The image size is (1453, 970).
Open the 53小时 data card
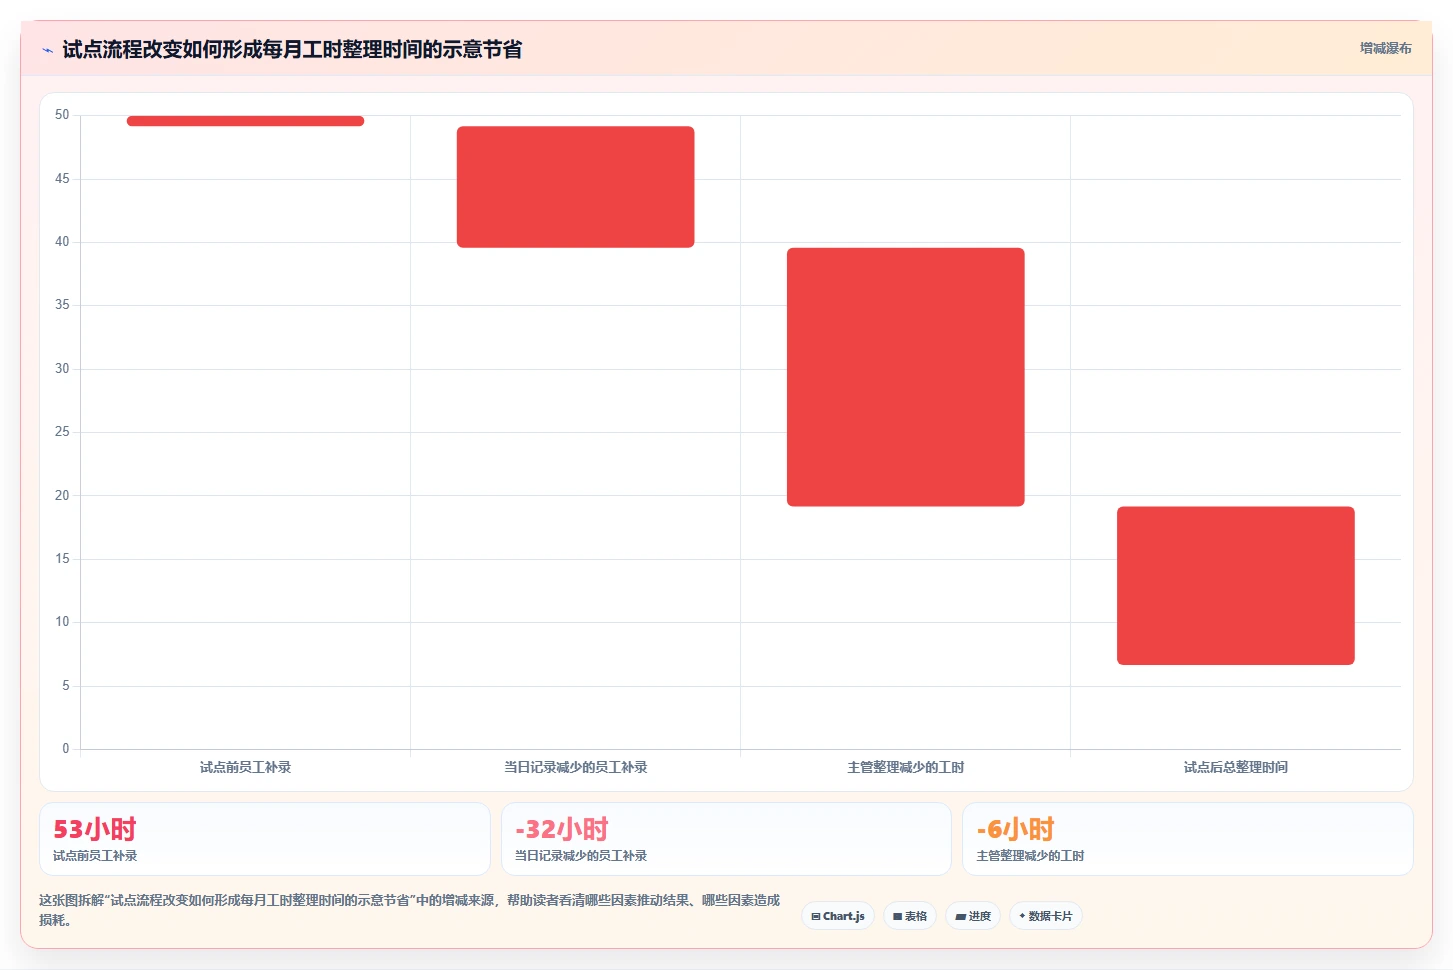(265, 839)
